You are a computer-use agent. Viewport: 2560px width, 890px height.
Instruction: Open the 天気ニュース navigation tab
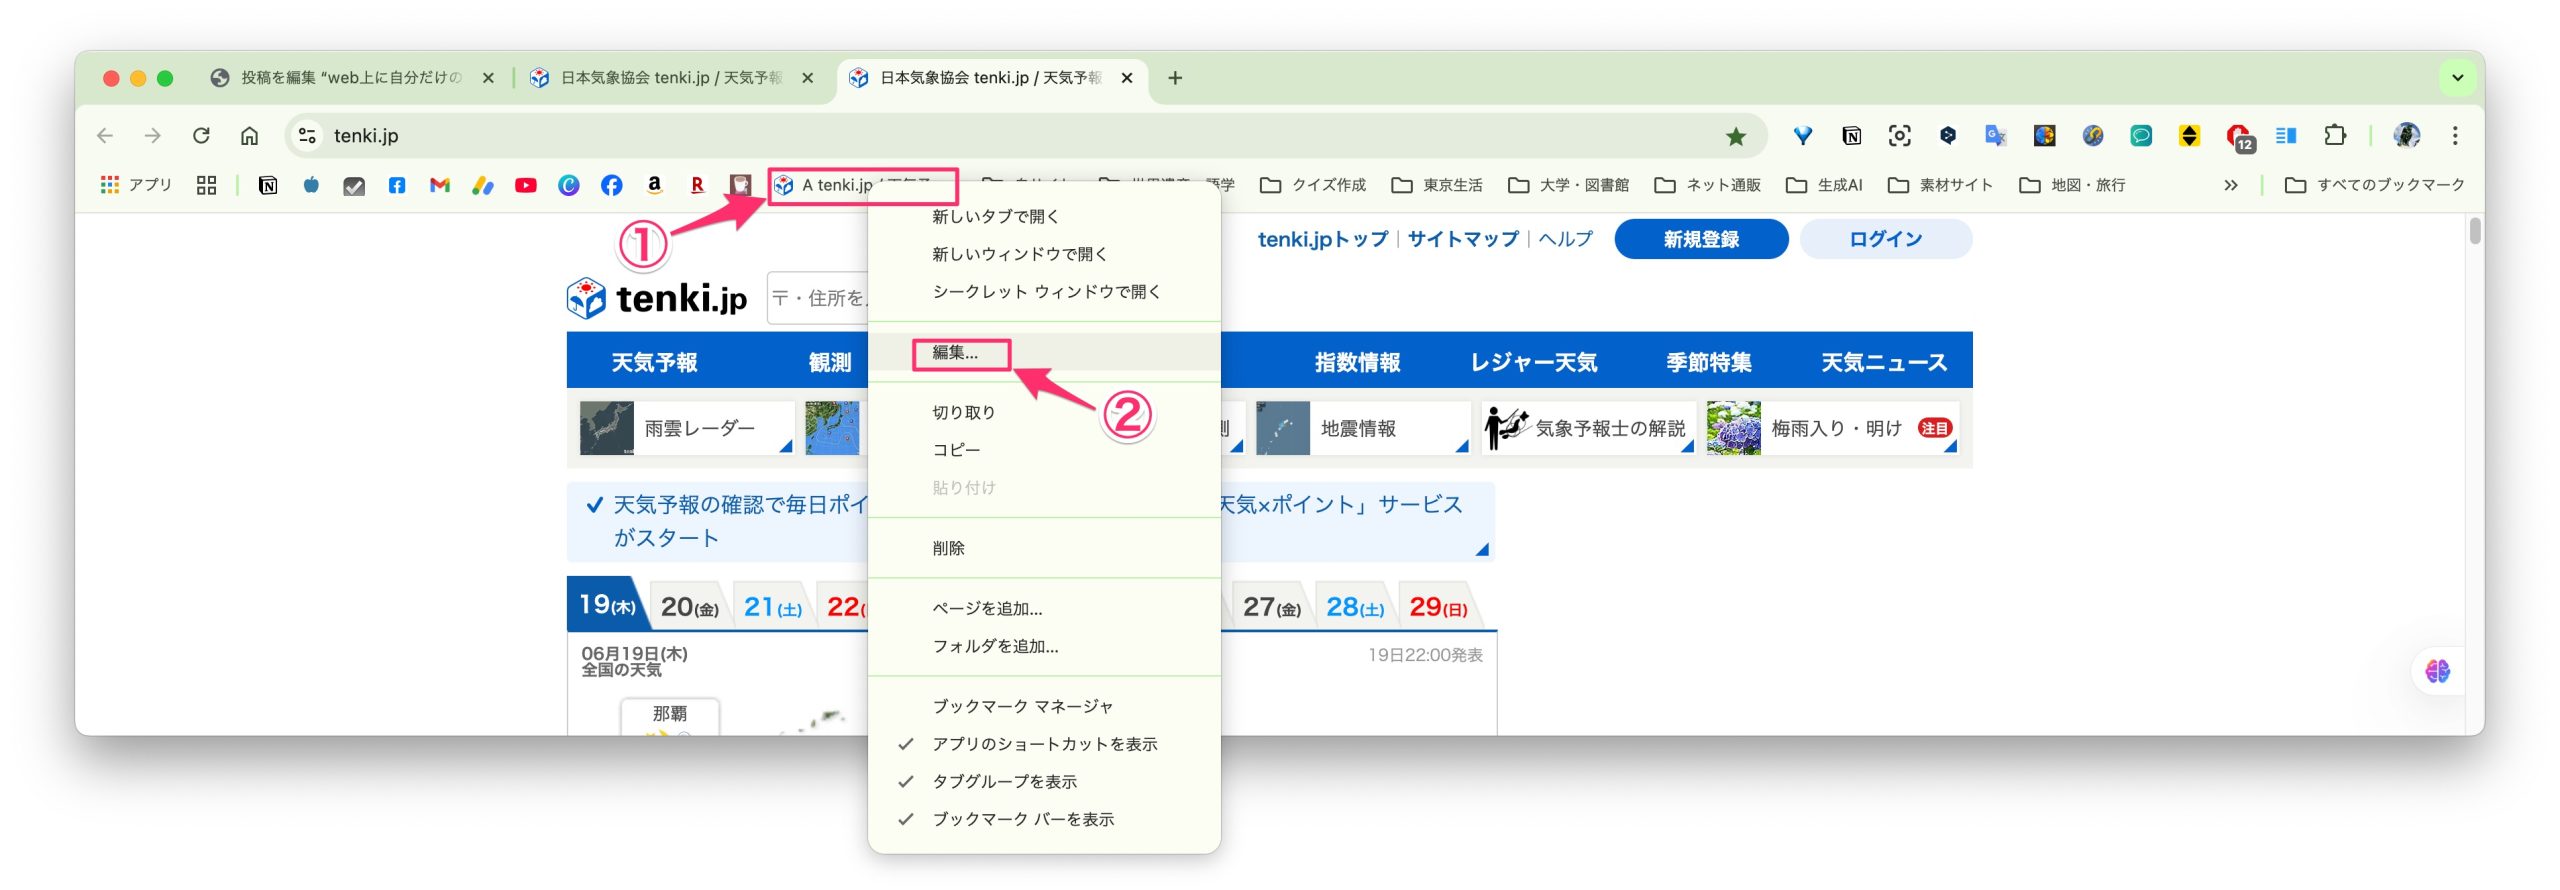point(1884,362)
